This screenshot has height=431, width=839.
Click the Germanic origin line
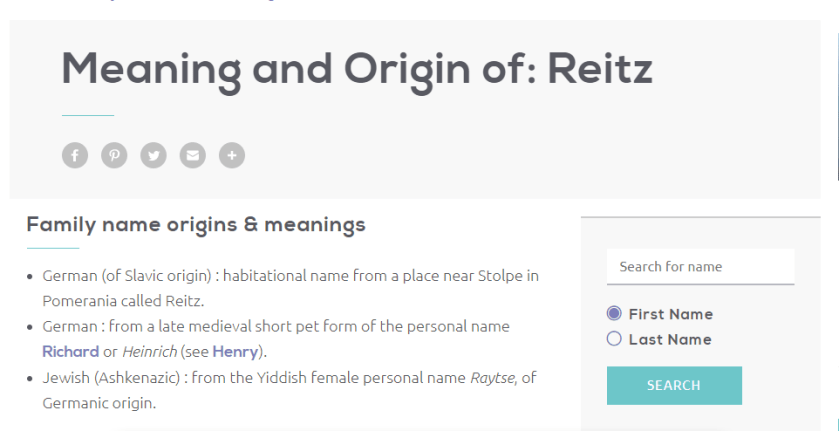99,404
